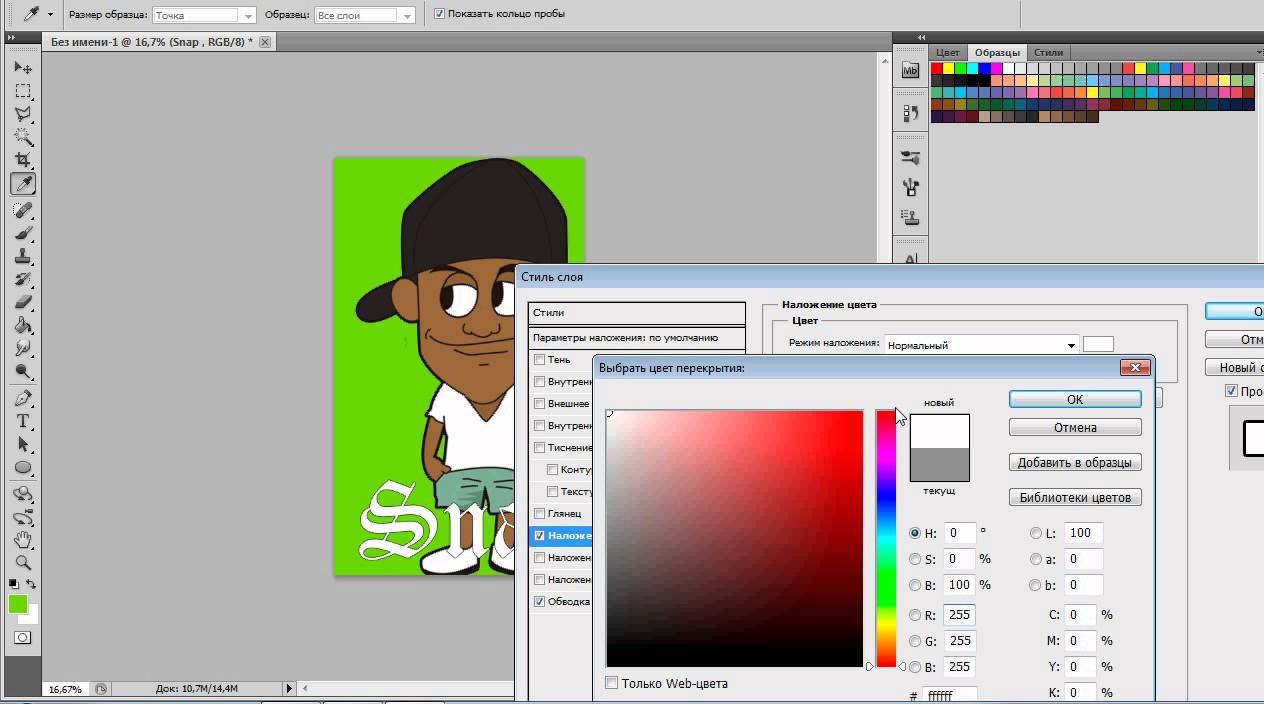Screen dimensions: 1264x704
Task: Select Параметры наложения: по умолчанию row
Action: click(637, 338)
